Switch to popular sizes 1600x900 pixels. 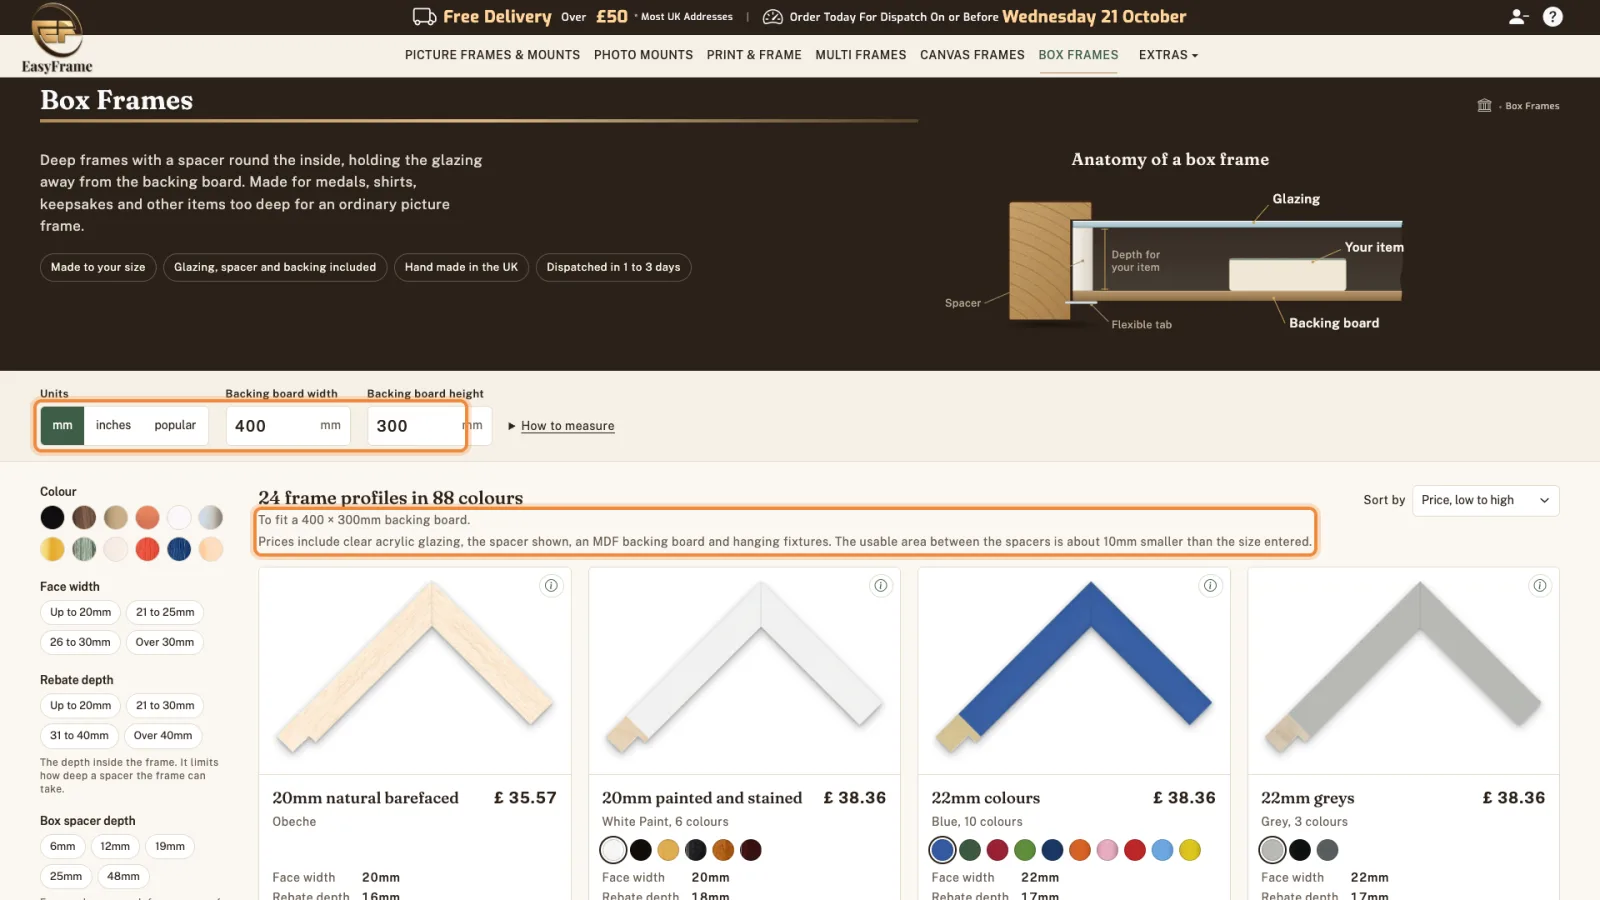point(175,425)
